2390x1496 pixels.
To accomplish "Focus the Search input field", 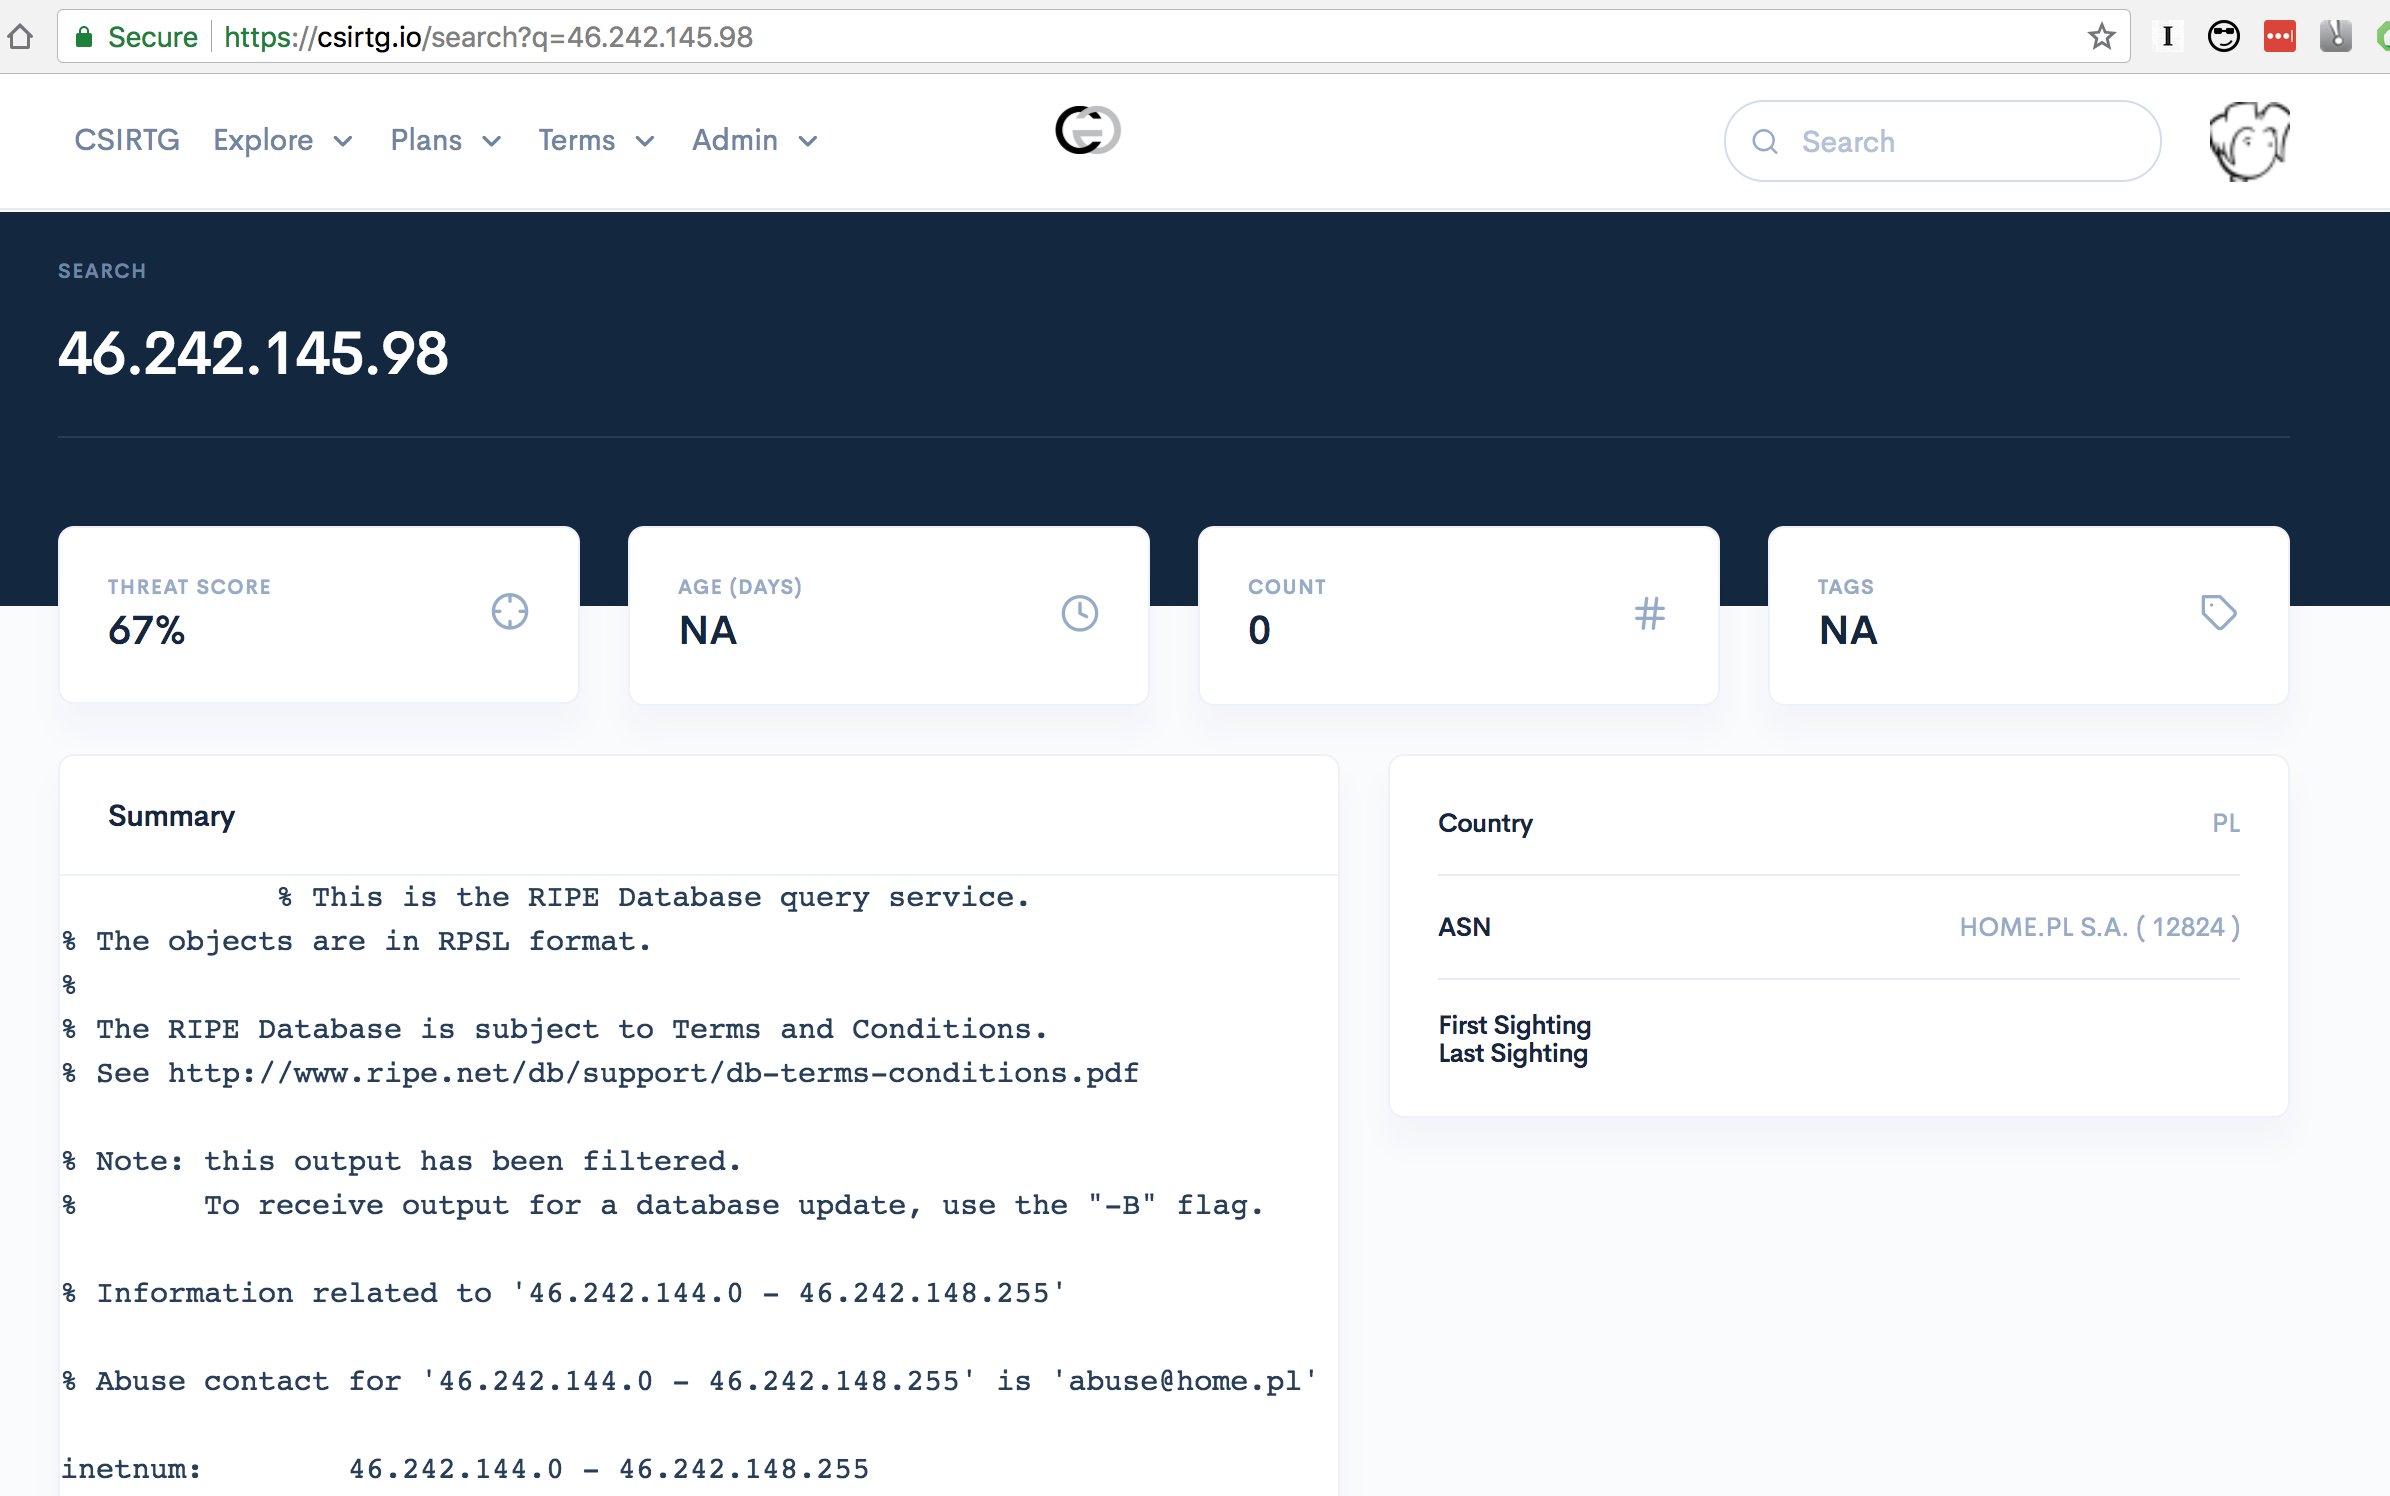I will [1942, 141].
